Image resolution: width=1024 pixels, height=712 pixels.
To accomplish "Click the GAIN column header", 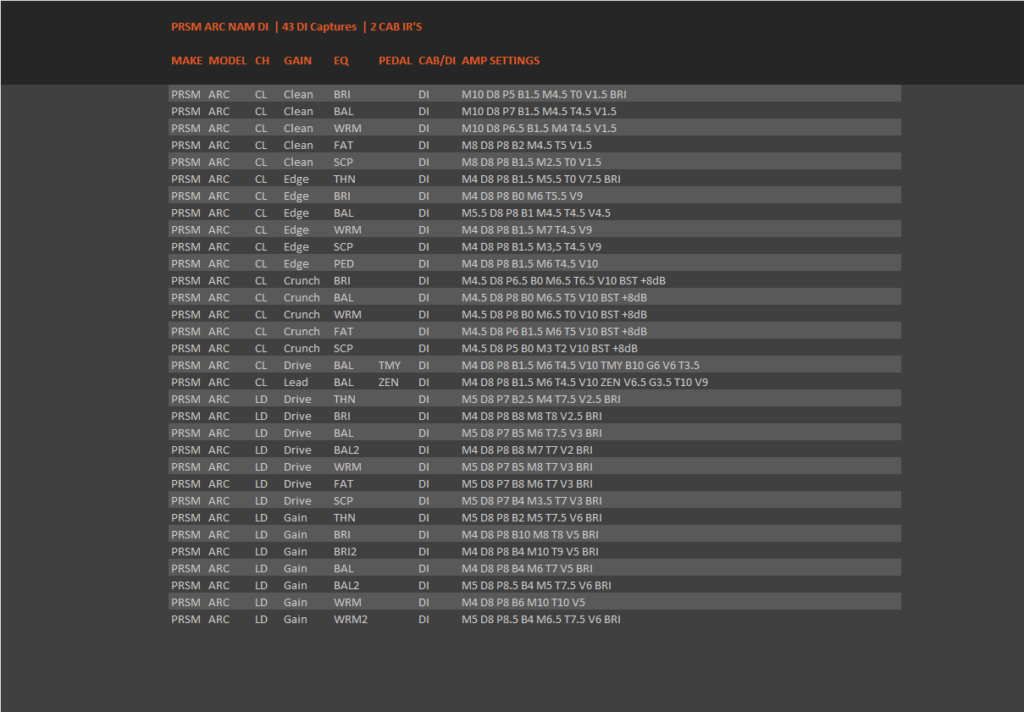I will tap(297, 61).
